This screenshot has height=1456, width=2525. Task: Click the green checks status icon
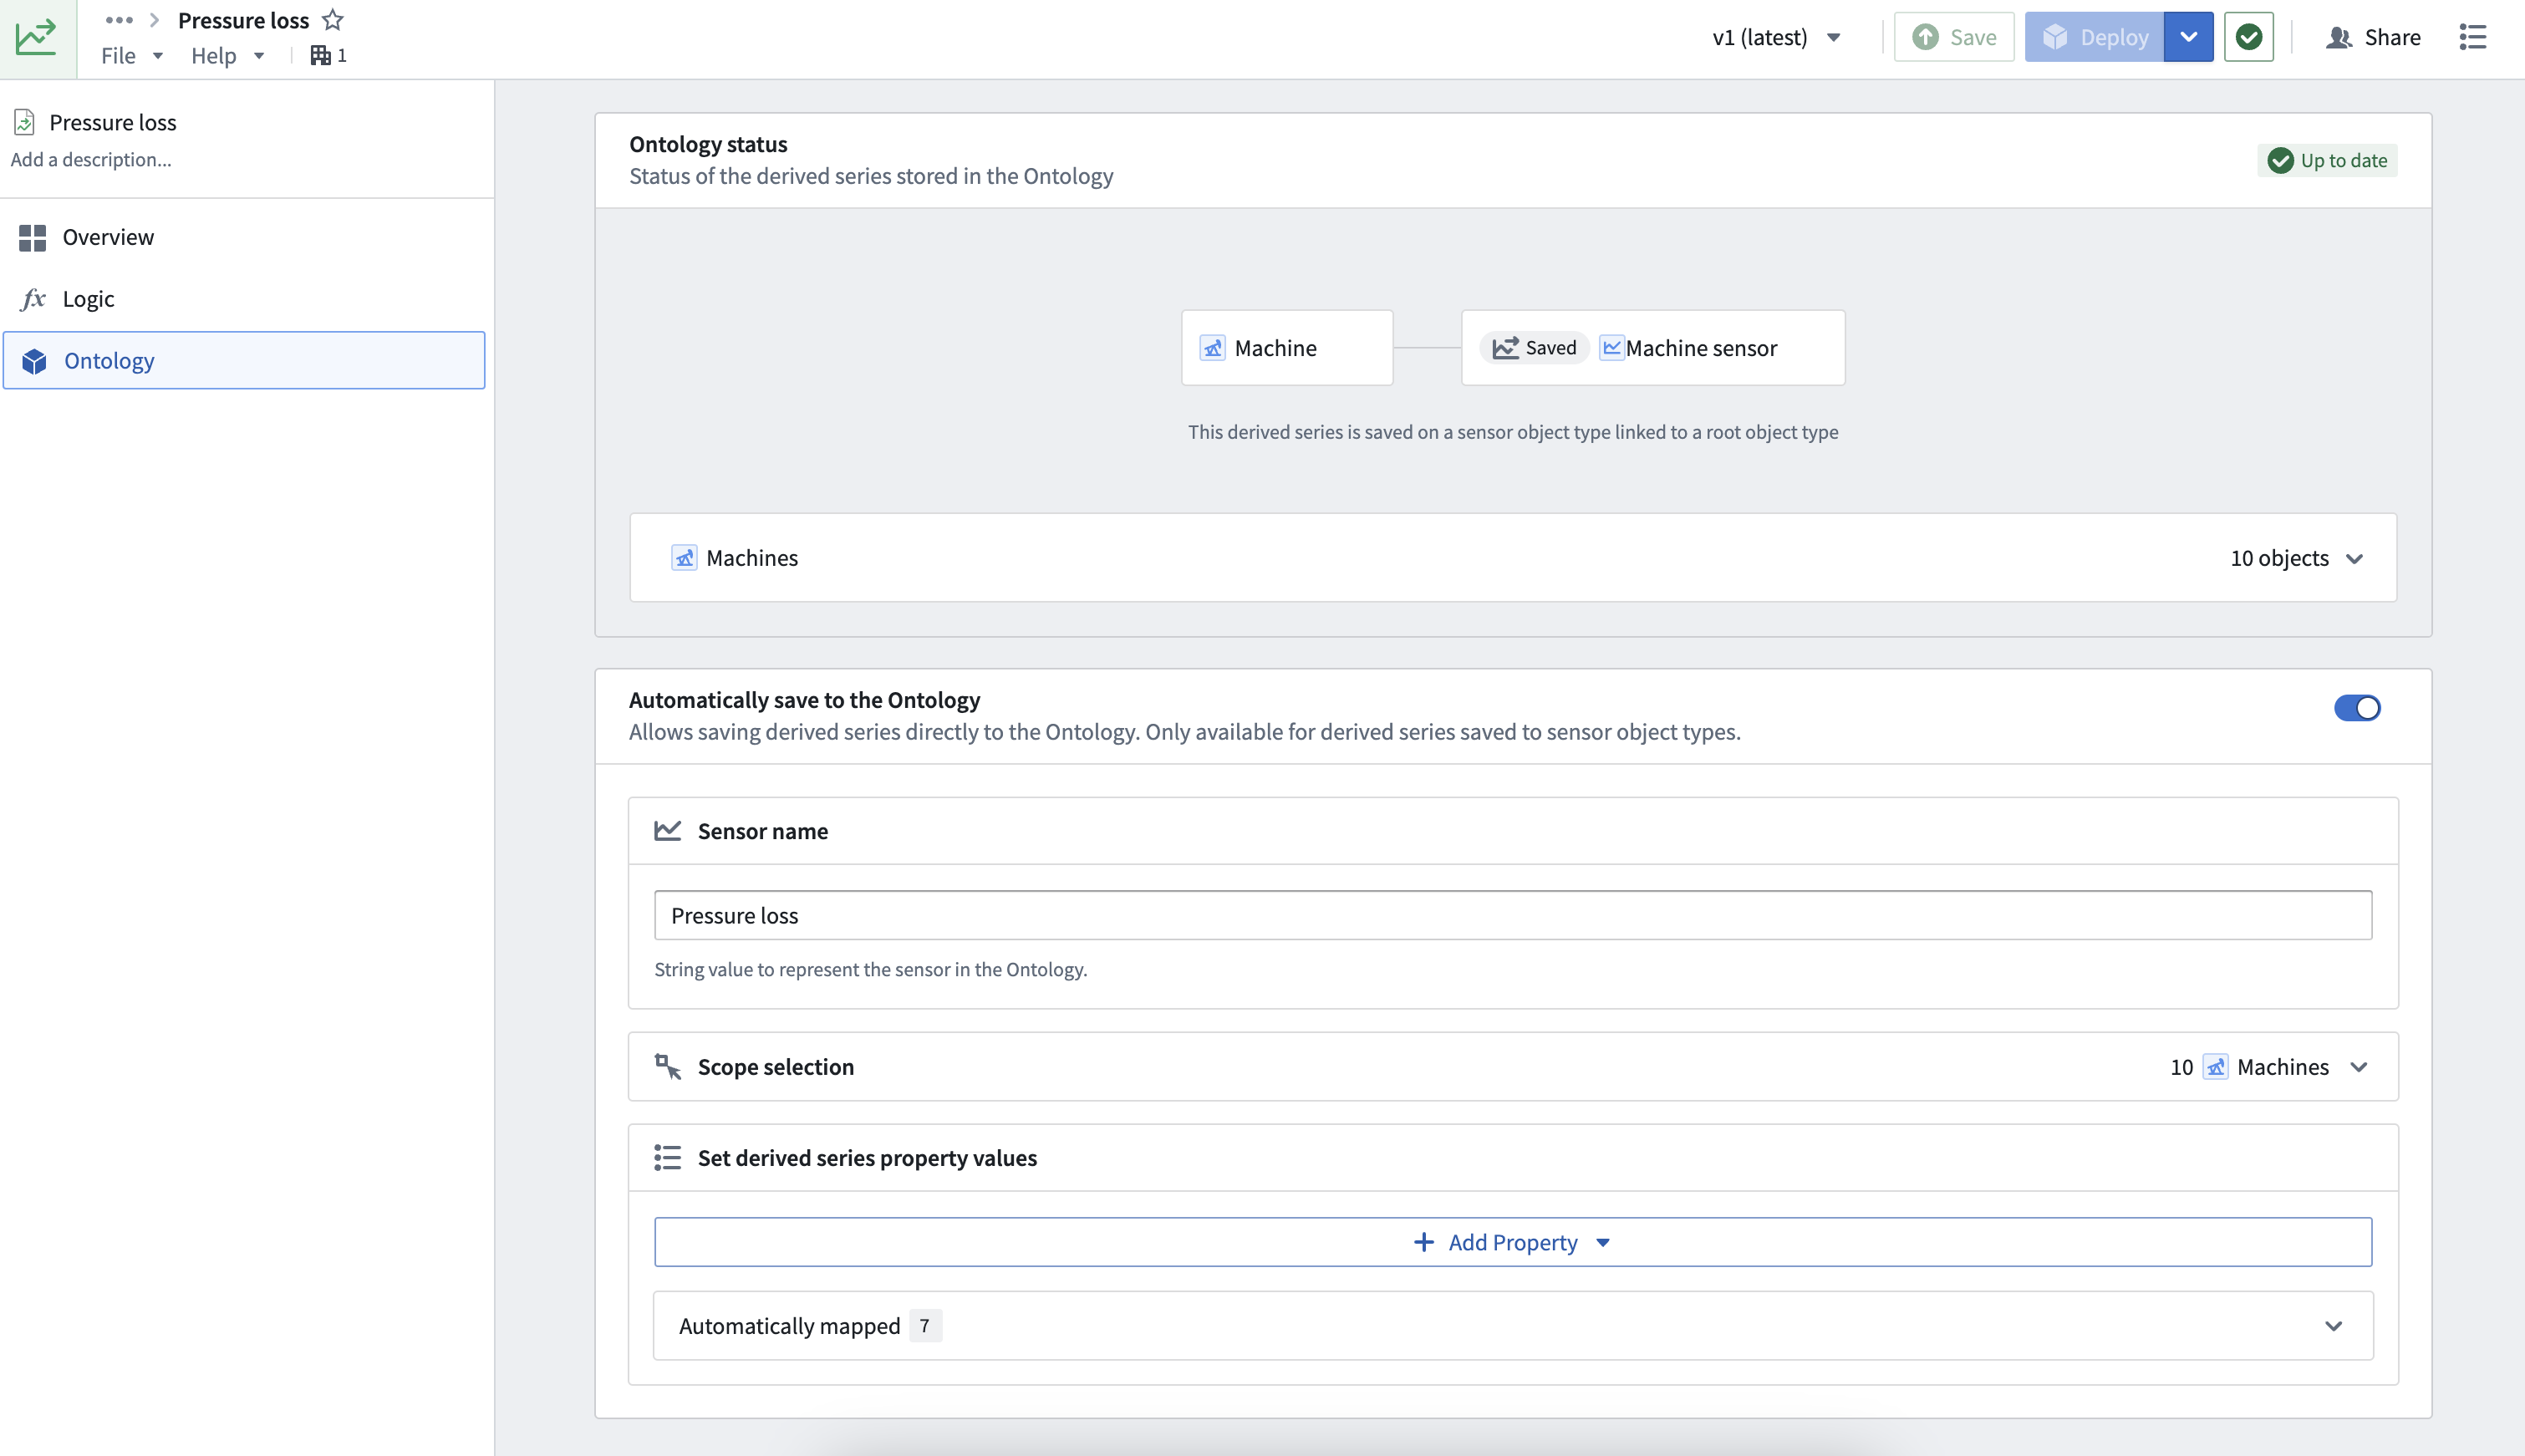tap(2249, 37)
